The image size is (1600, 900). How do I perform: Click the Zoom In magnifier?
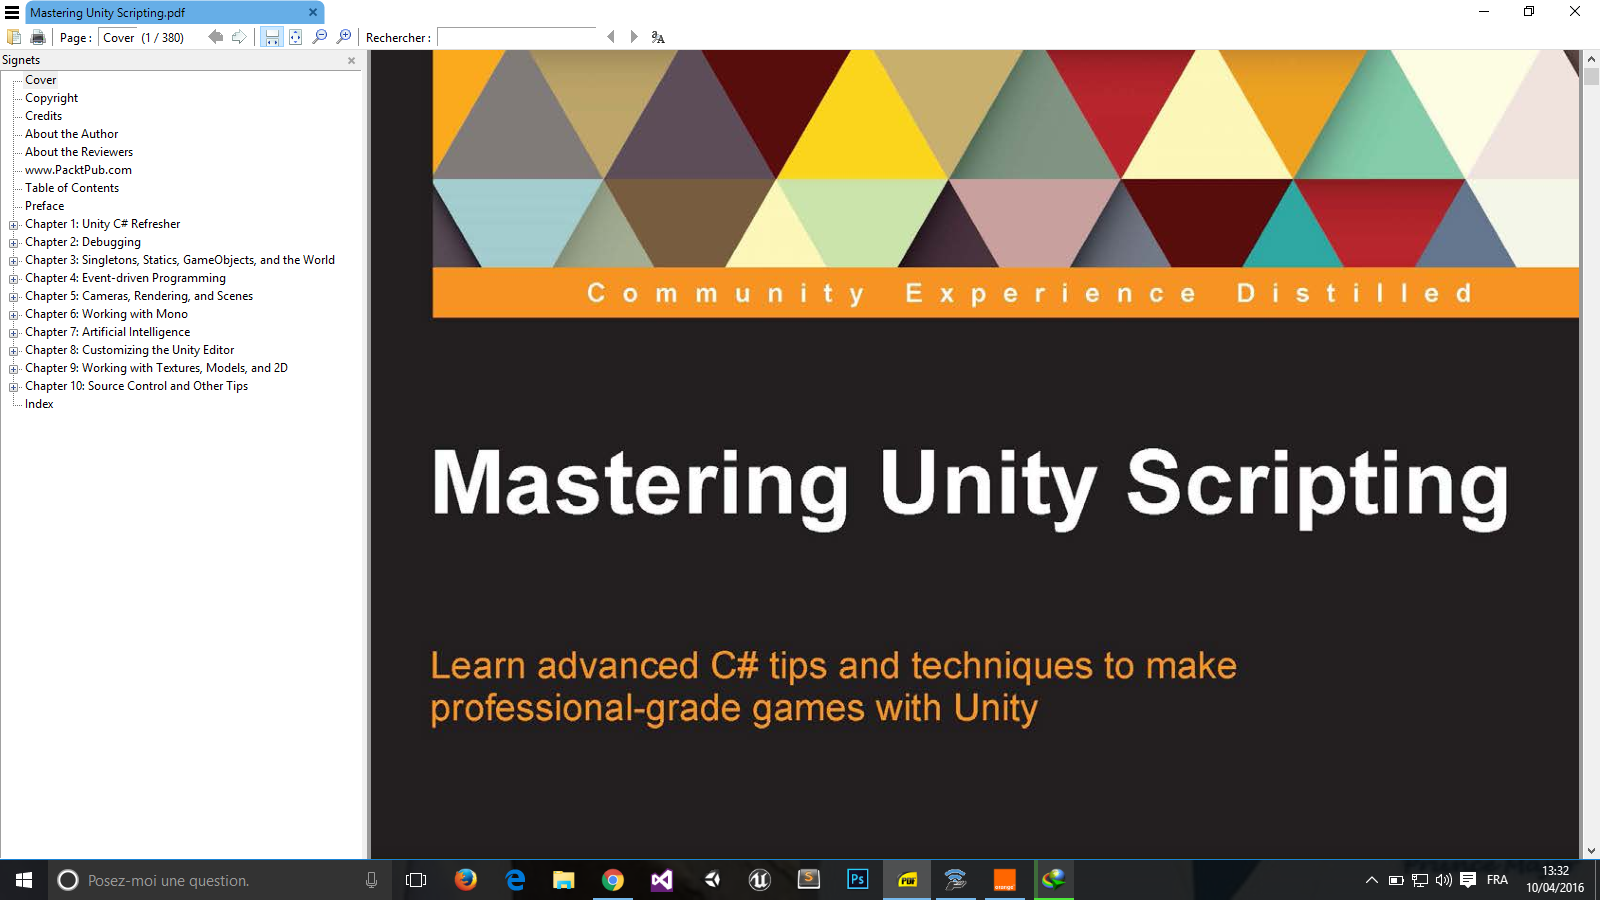344,37
